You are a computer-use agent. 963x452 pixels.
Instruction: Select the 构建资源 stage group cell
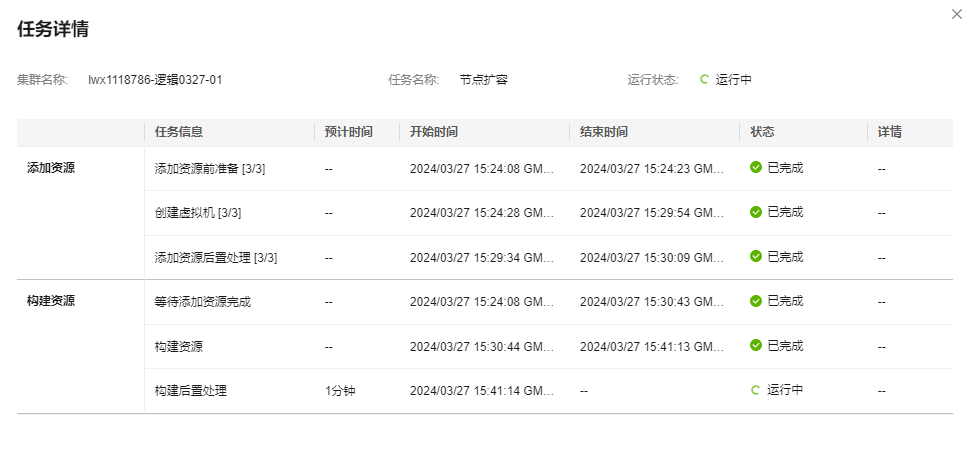(x=51, y=301)
